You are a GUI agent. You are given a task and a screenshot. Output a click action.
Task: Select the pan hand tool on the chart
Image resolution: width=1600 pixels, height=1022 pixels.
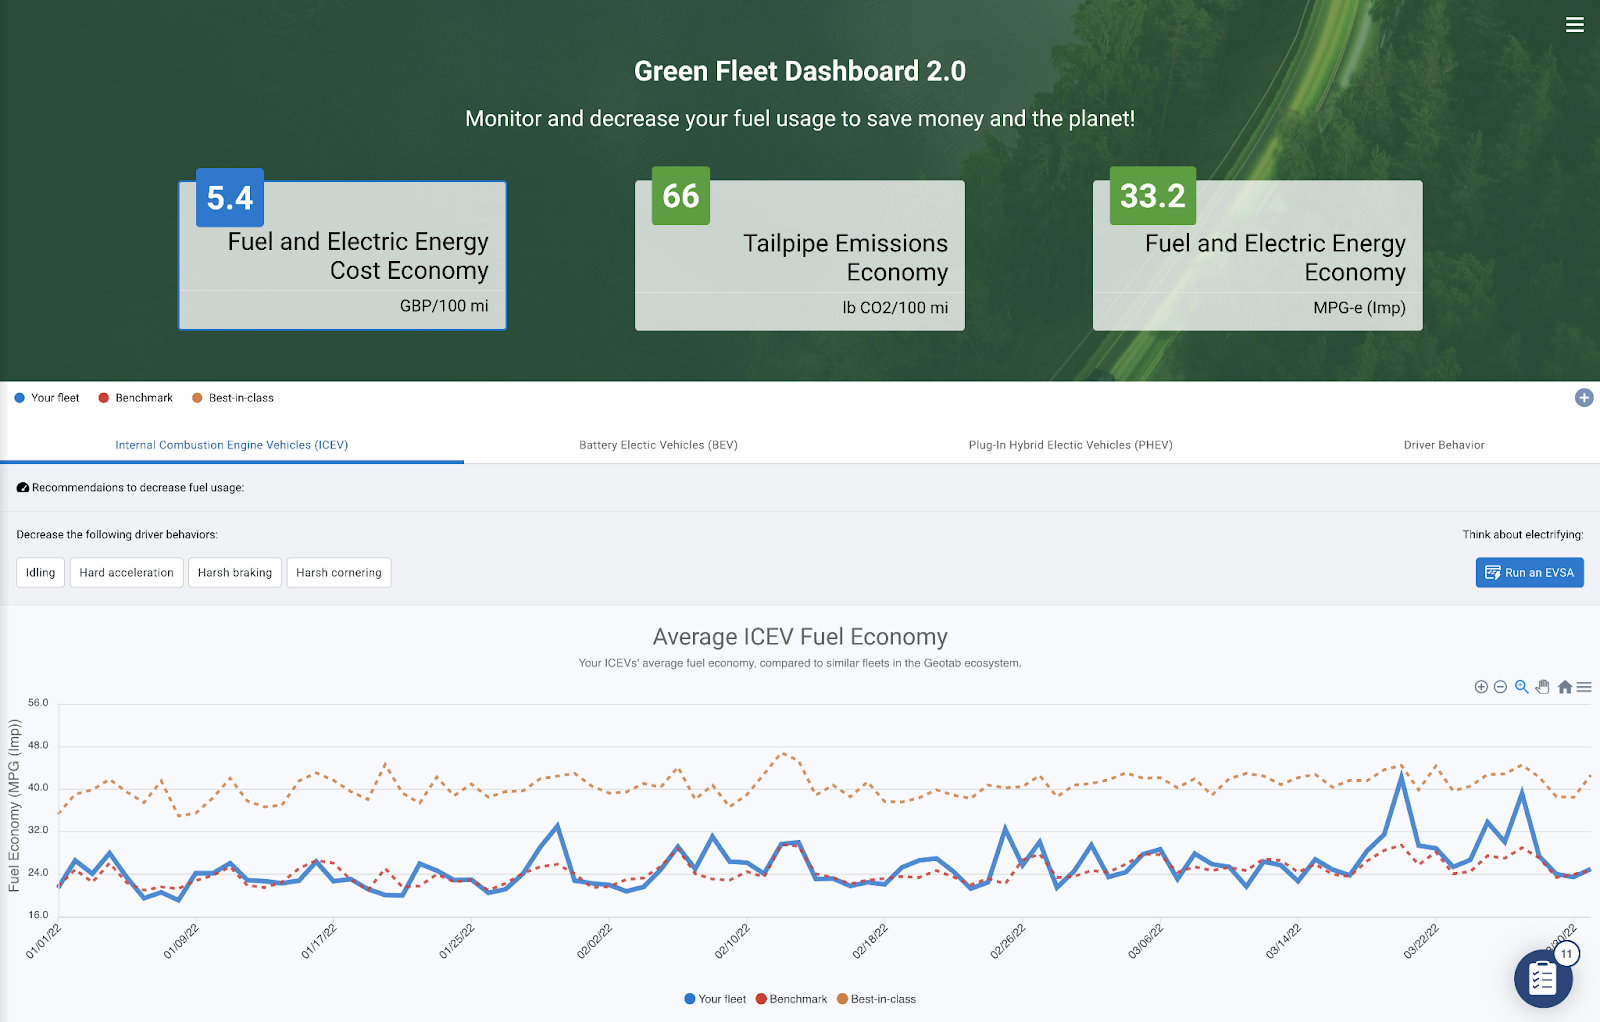1543,687
